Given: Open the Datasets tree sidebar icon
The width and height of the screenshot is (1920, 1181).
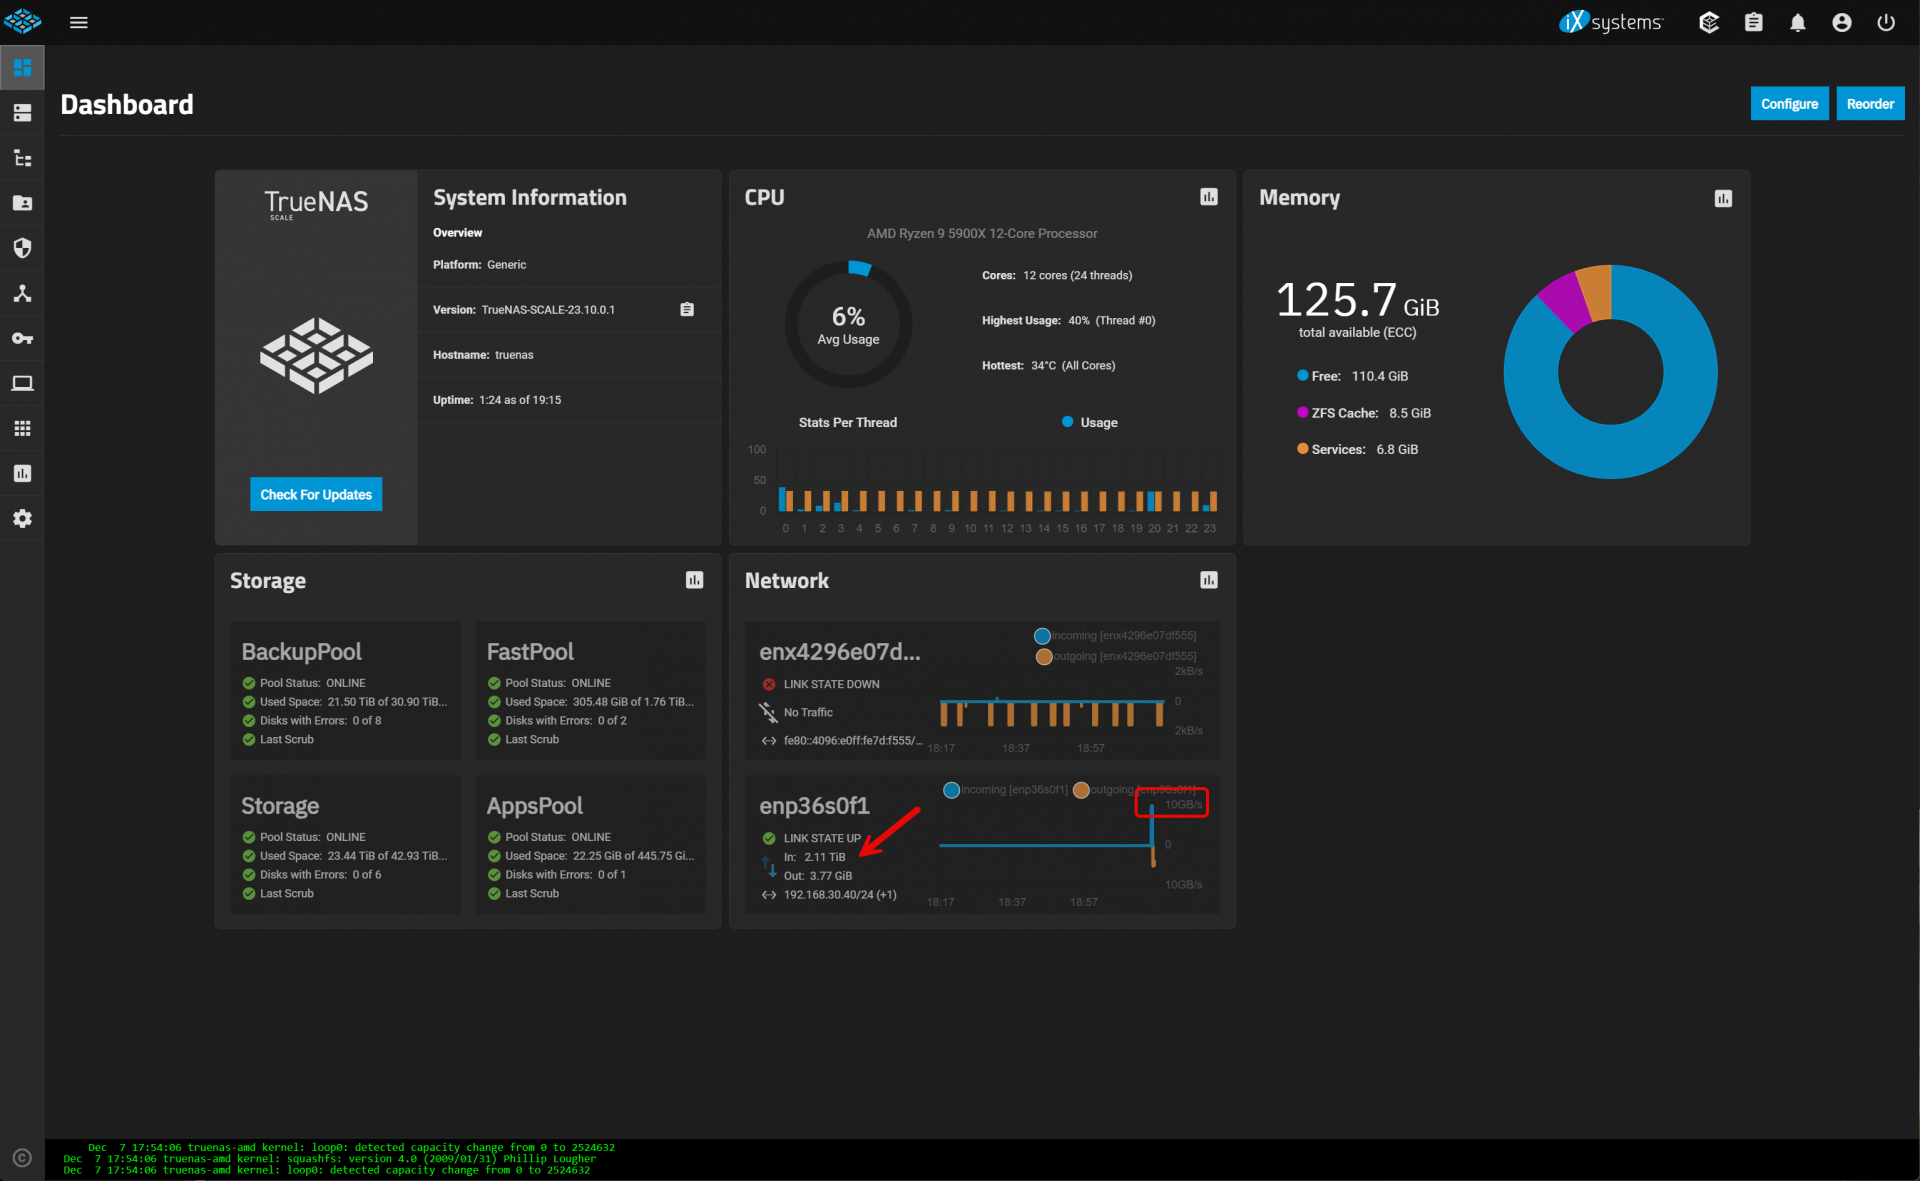Looking at the screenshot, I should pyautogui.click(x=22, y=158).
